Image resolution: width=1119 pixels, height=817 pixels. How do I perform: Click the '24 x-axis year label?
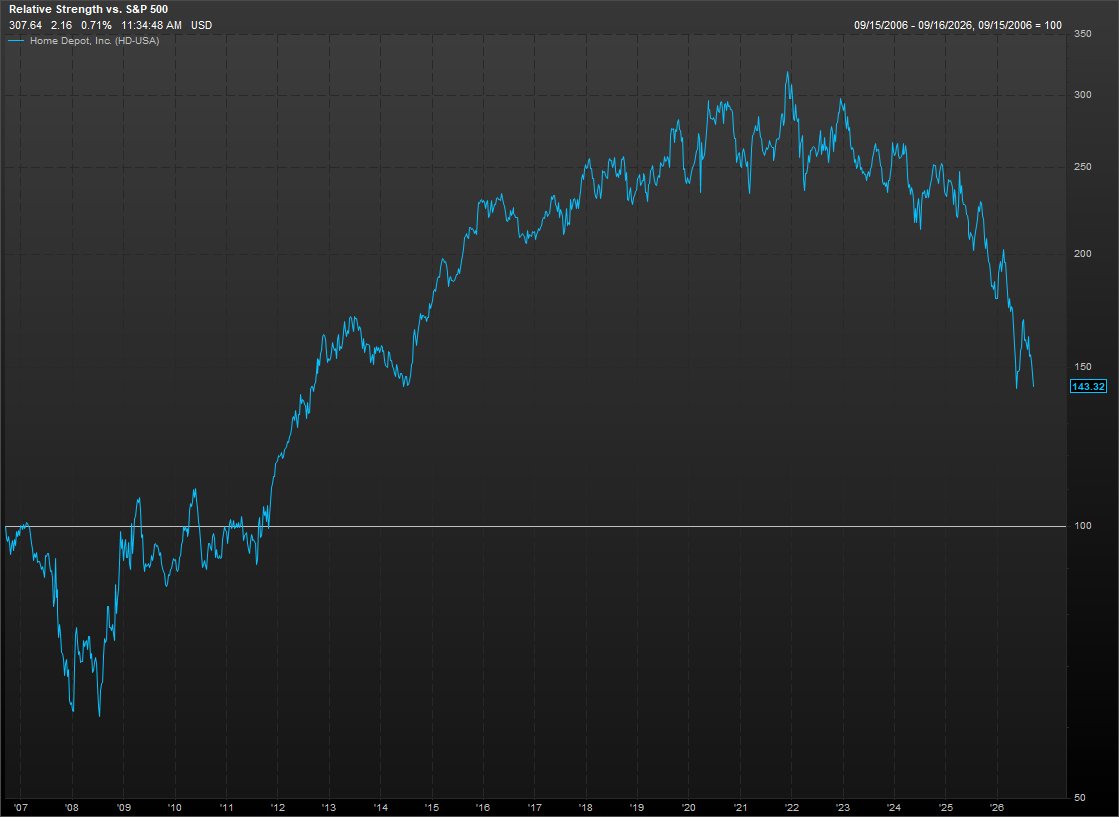894,808
